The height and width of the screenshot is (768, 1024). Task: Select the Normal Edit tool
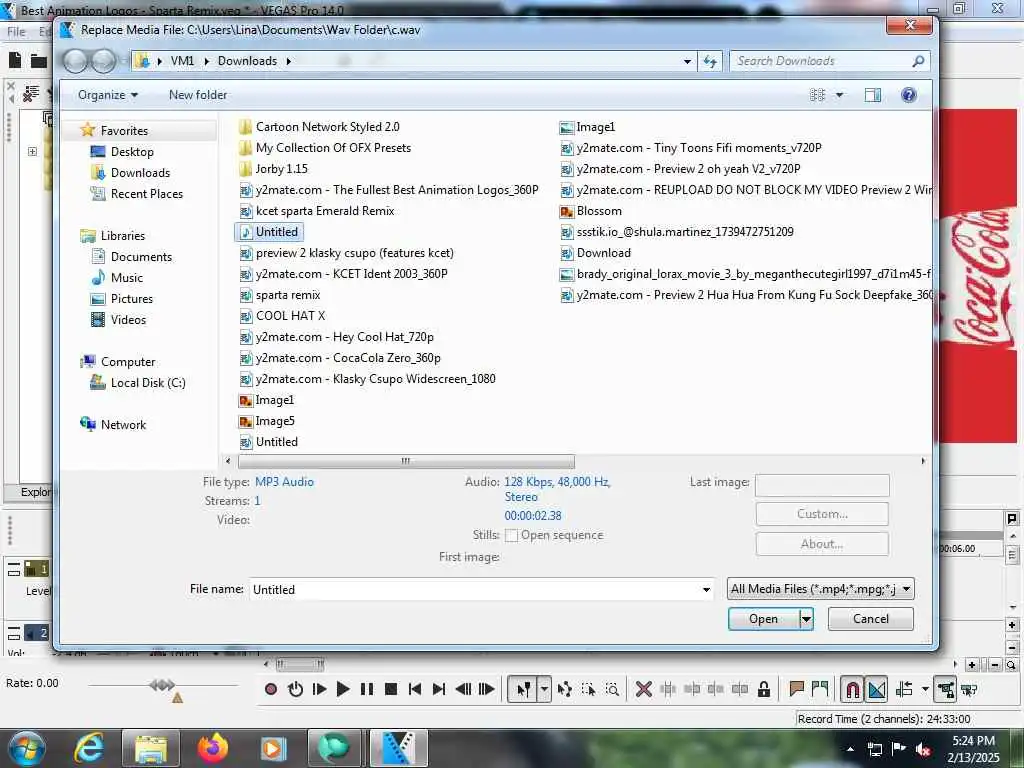[x=523, y=689]
